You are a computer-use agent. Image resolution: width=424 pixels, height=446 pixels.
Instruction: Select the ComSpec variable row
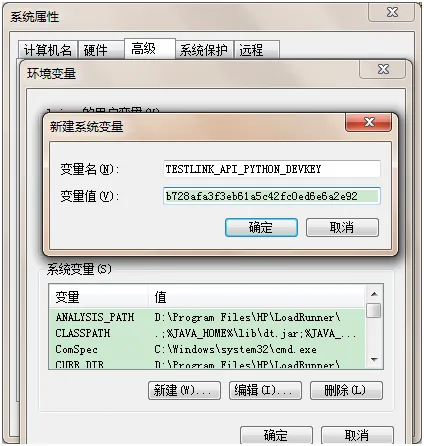click(x=207, y=349)
